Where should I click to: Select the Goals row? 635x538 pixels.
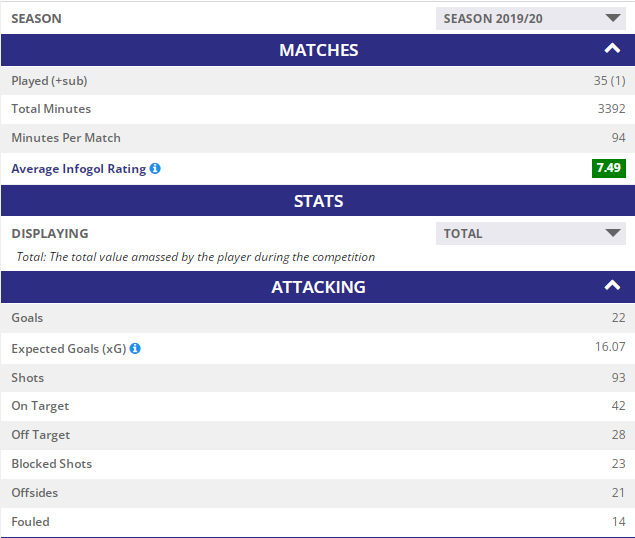pos(318,318)
